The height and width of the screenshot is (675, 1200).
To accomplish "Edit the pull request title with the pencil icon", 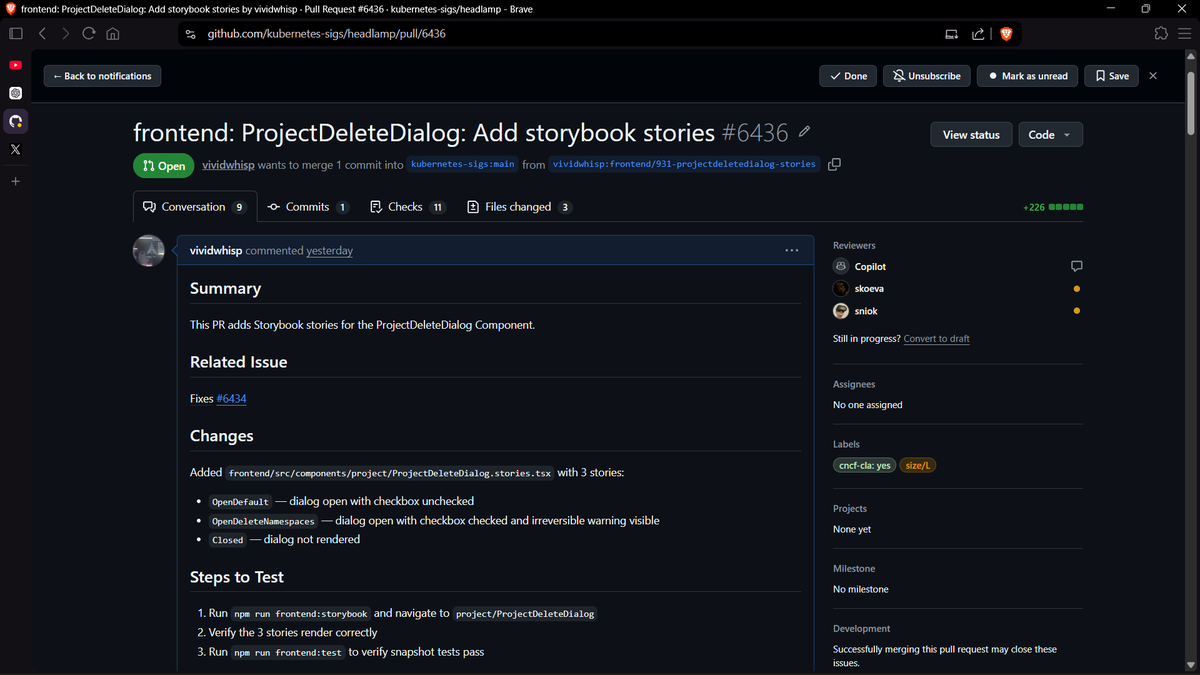I will point(804,132).
